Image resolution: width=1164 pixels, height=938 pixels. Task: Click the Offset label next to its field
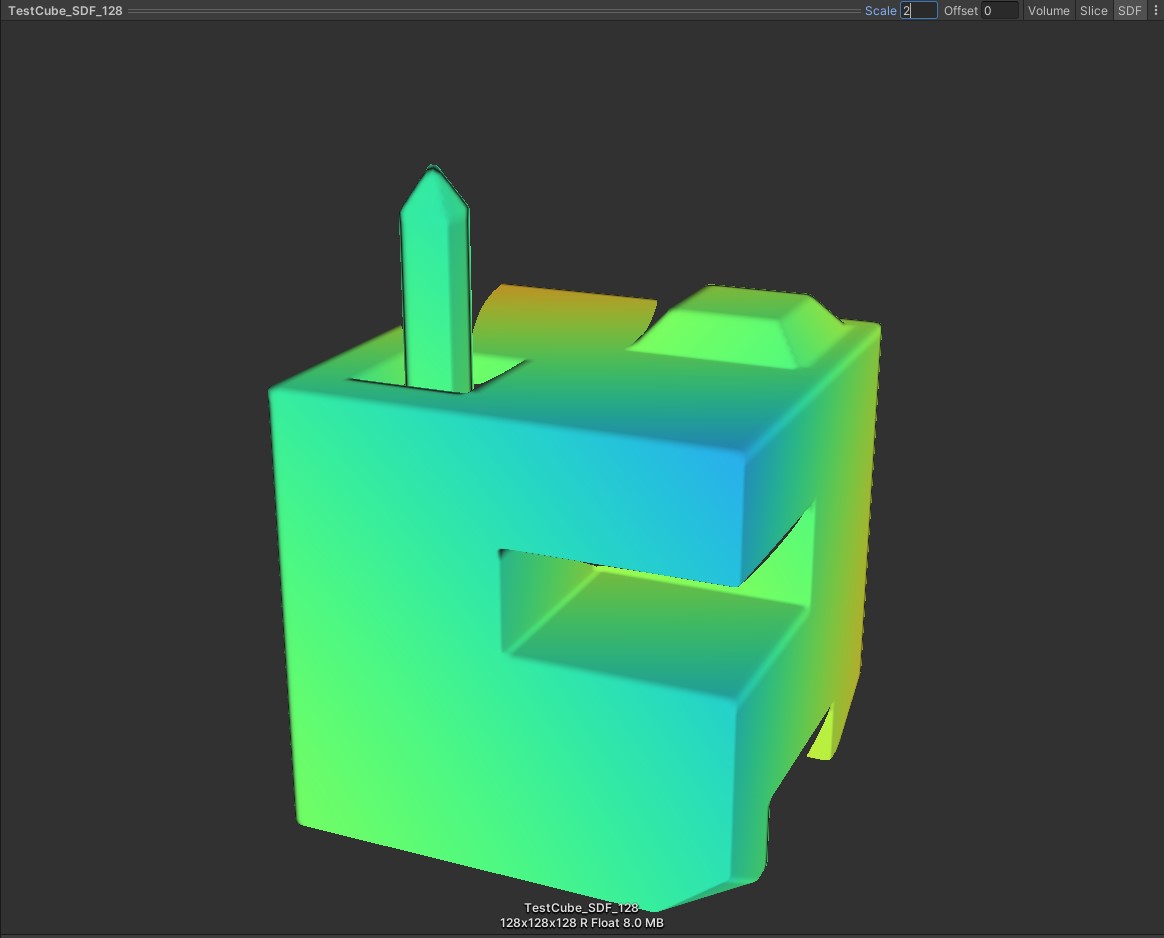[x=959, y=10]
